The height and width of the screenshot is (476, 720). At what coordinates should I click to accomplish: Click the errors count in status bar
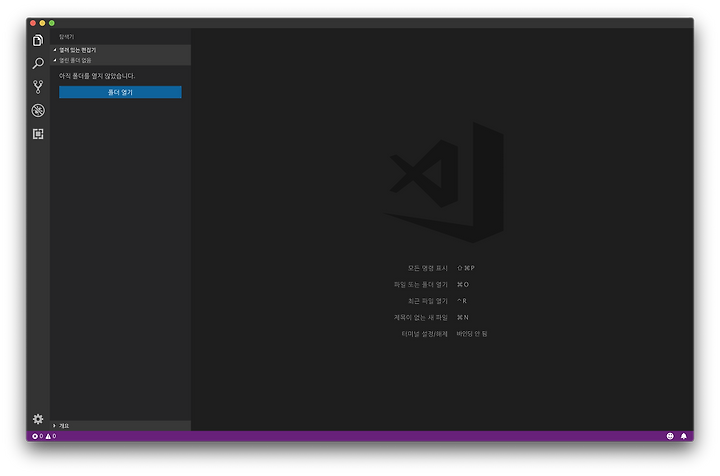[x=38, y=436]
